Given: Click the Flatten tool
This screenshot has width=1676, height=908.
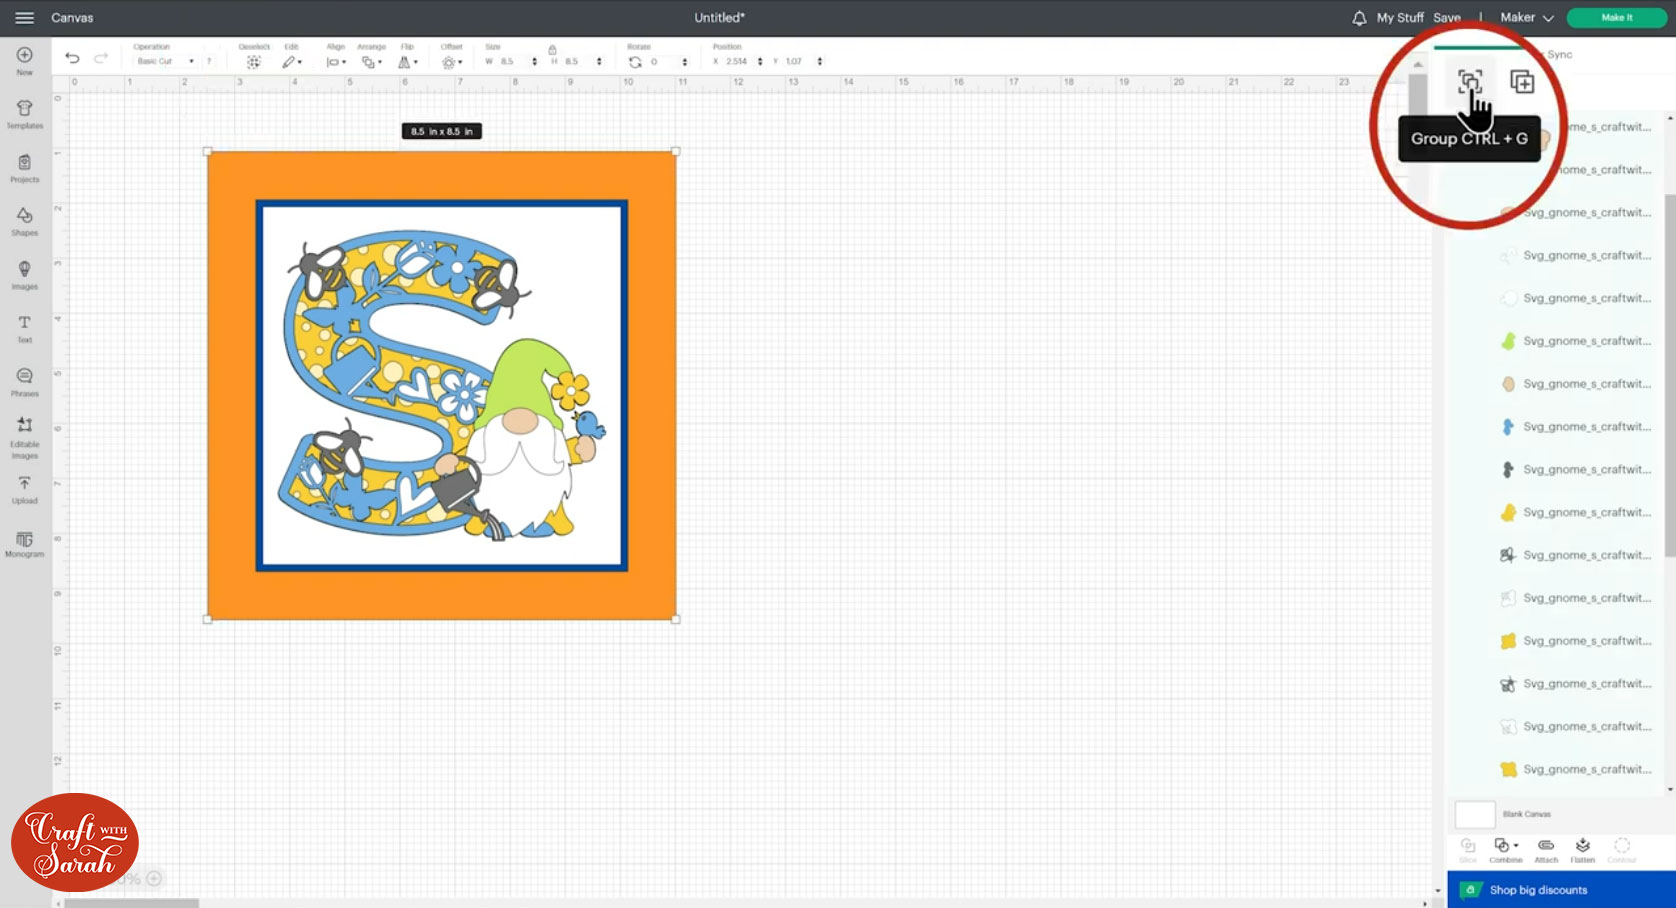Looking at the screenshot, I should click(x=1583, y=850).
